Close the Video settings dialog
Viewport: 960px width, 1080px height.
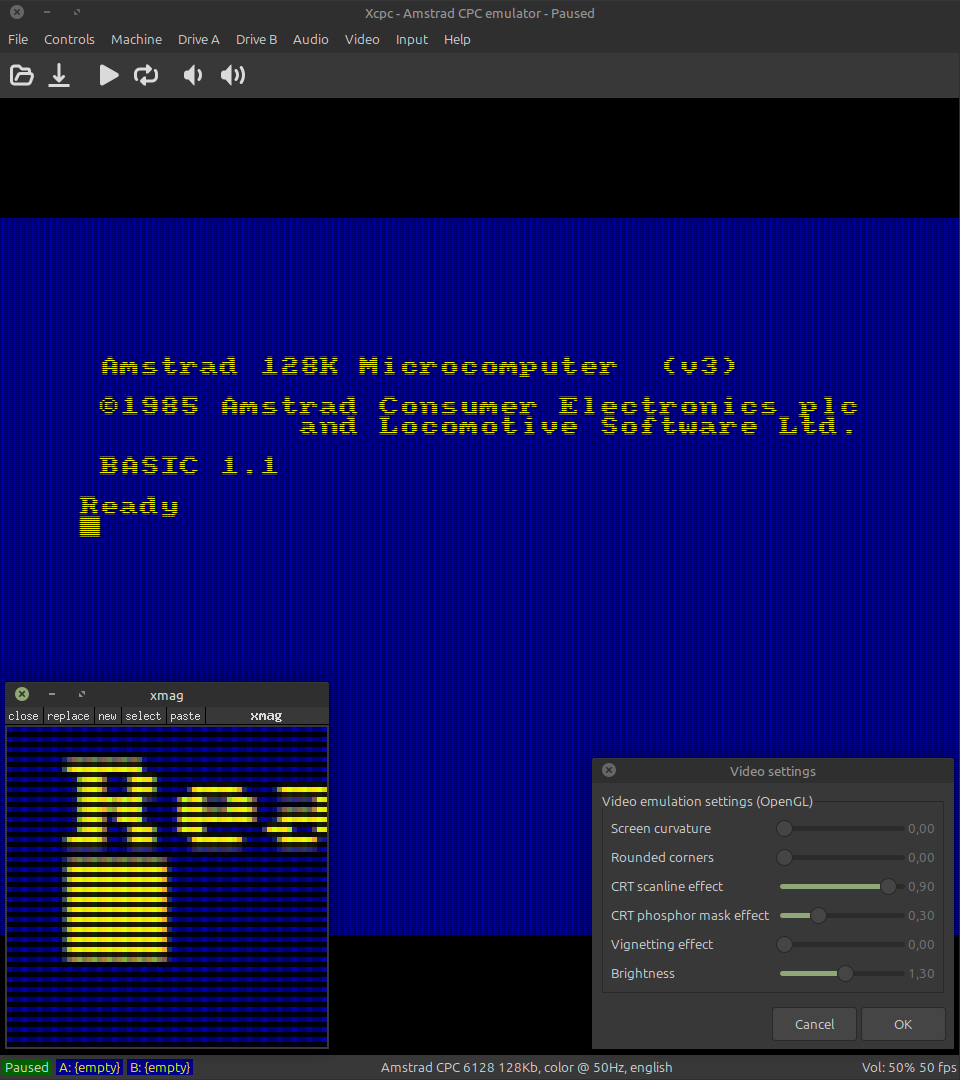[609, 771]
